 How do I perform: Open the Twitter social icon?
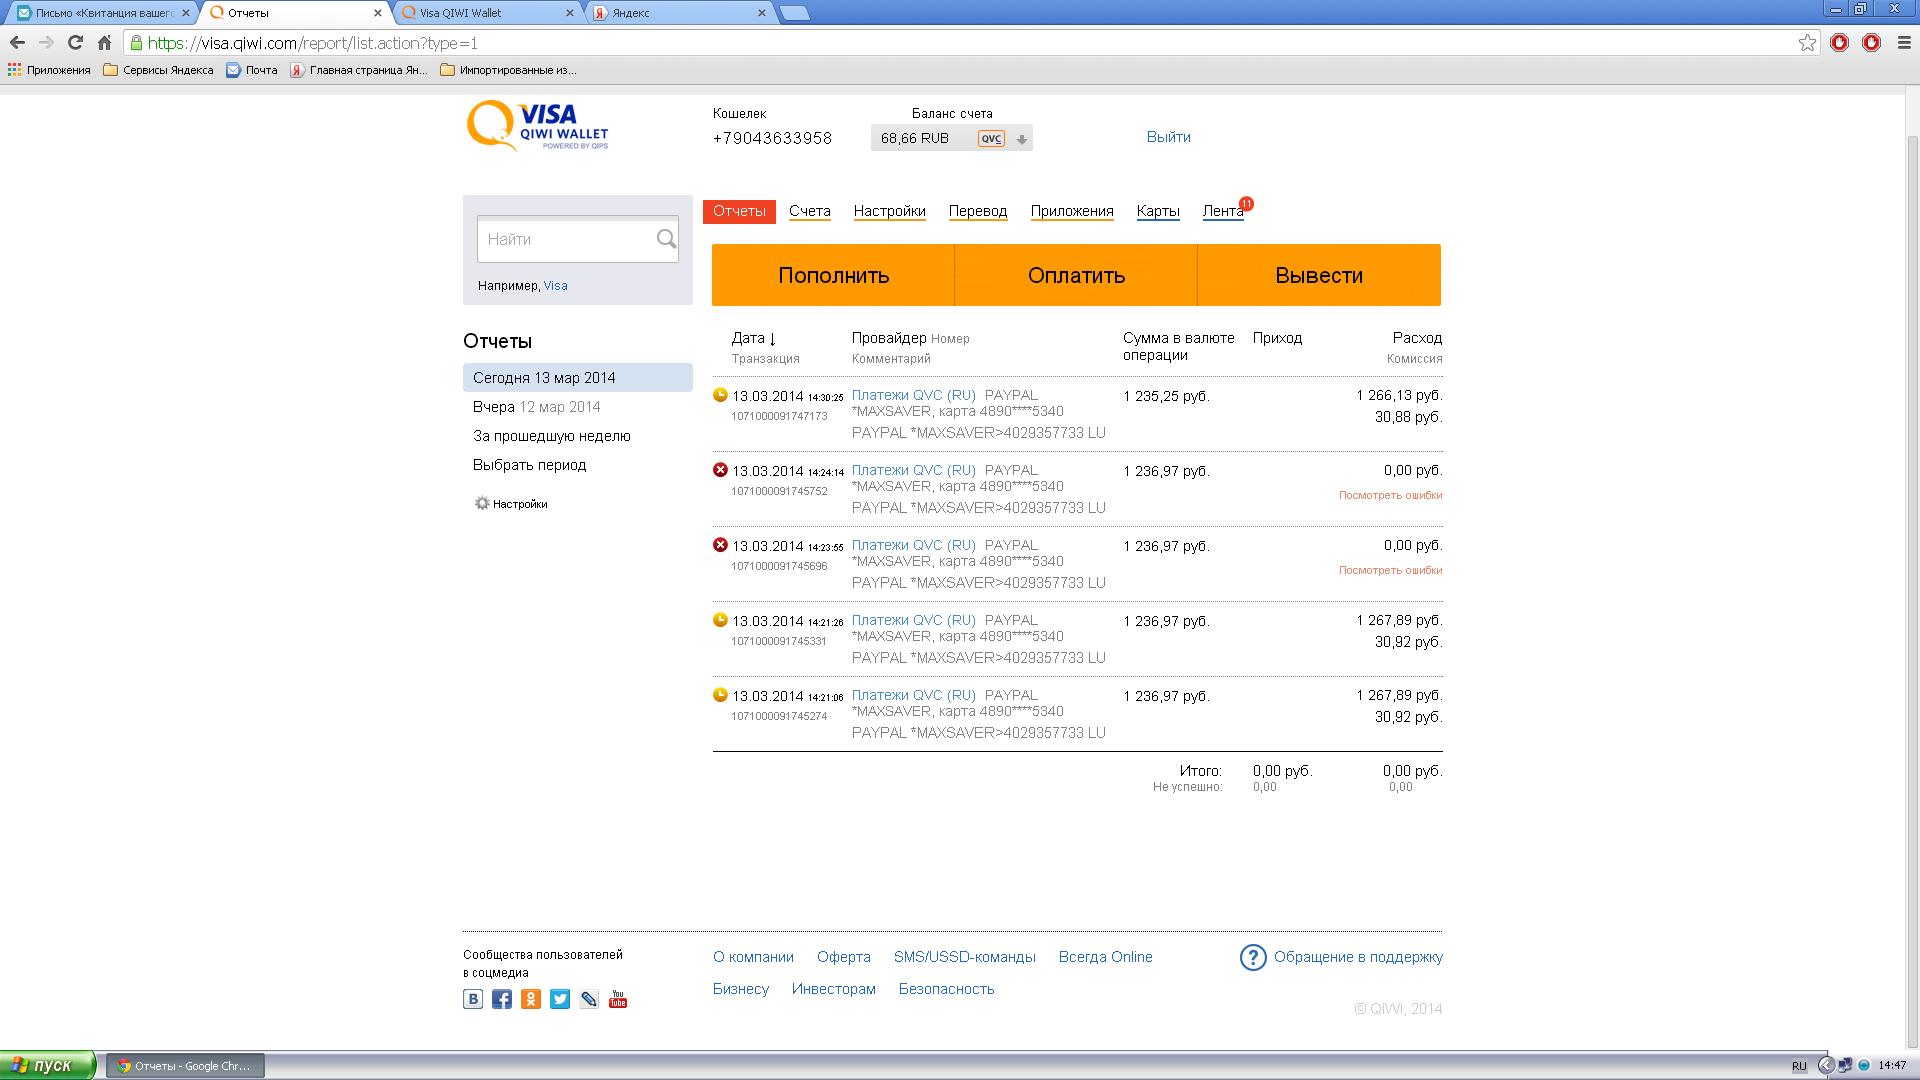point(560,999)
